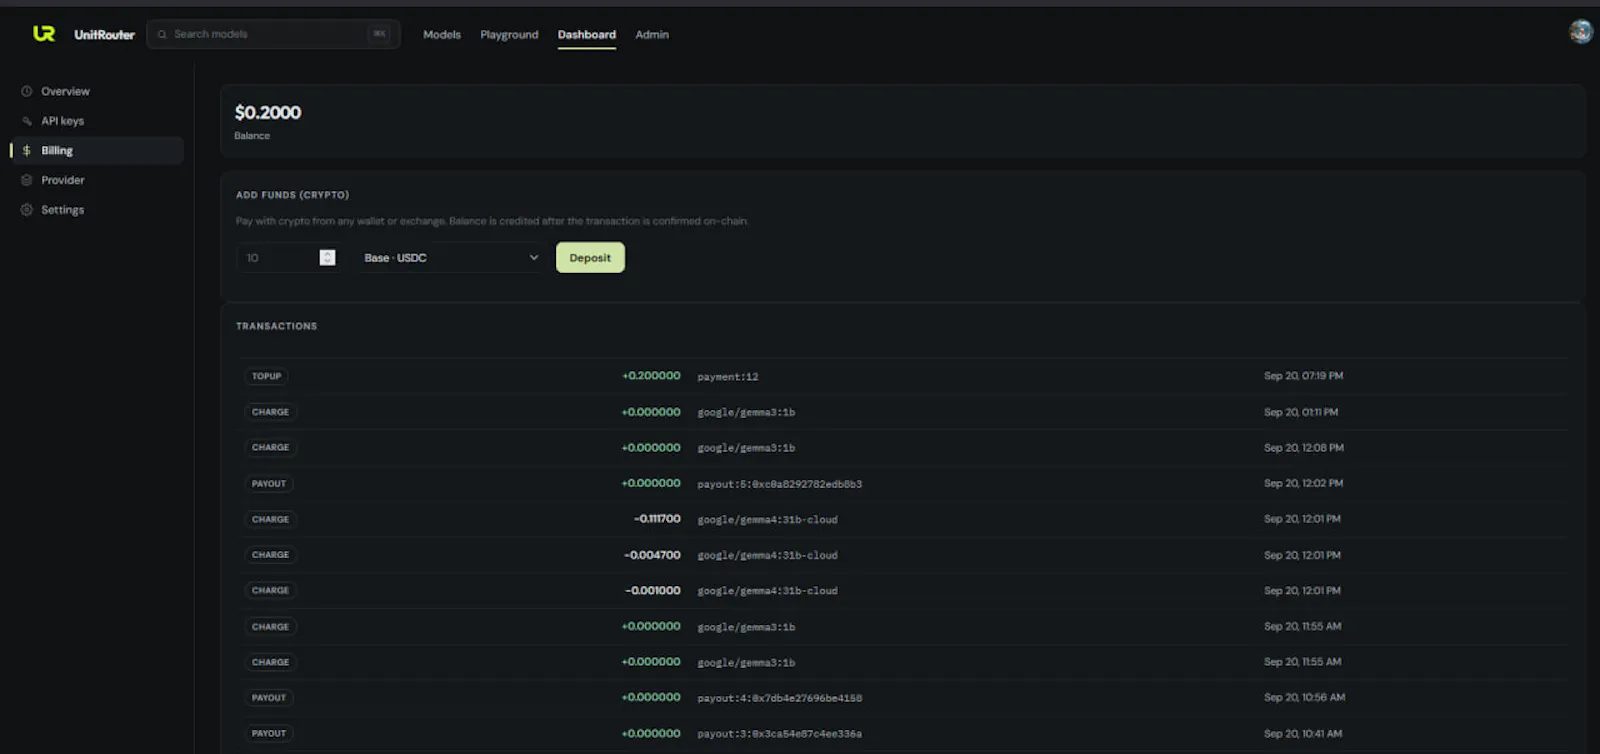1600x754 pixels.
Task: Click the $0.2000 balance value
Action: 268,112
